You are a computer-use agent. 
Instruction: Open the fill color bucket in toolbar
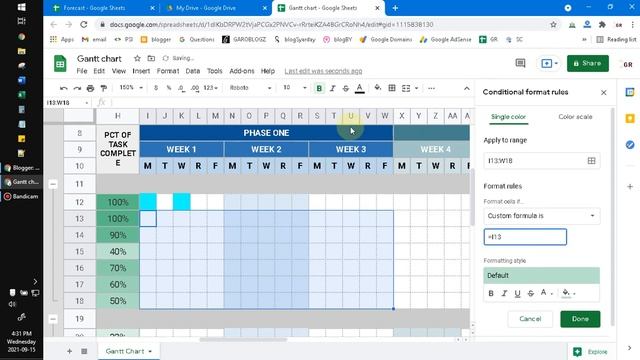pyautogui.click(x=378, y=88)
